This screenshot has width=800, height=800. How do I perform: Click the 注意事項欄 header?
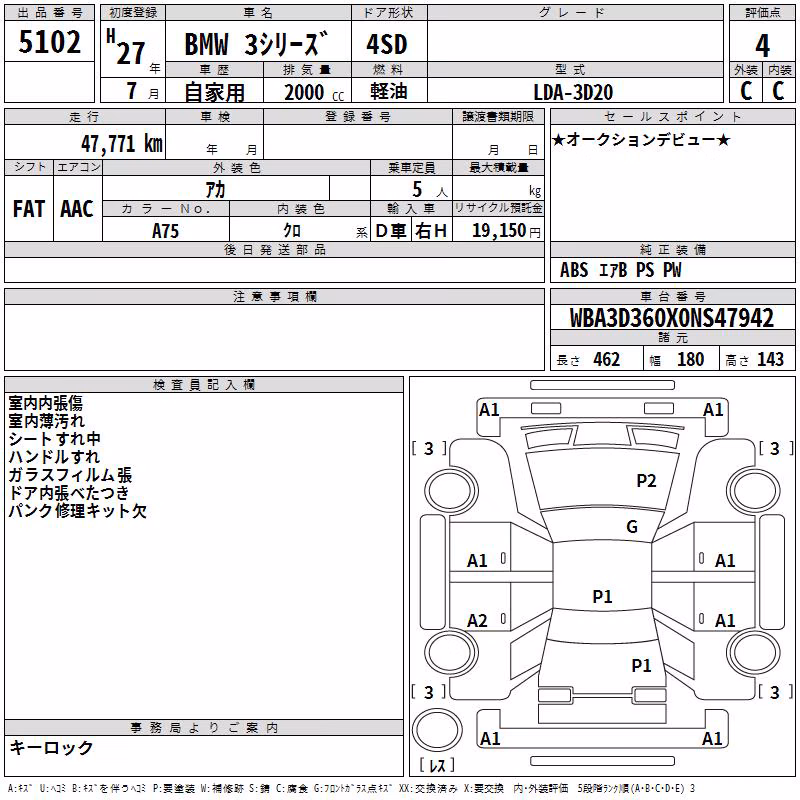(275, 297)
